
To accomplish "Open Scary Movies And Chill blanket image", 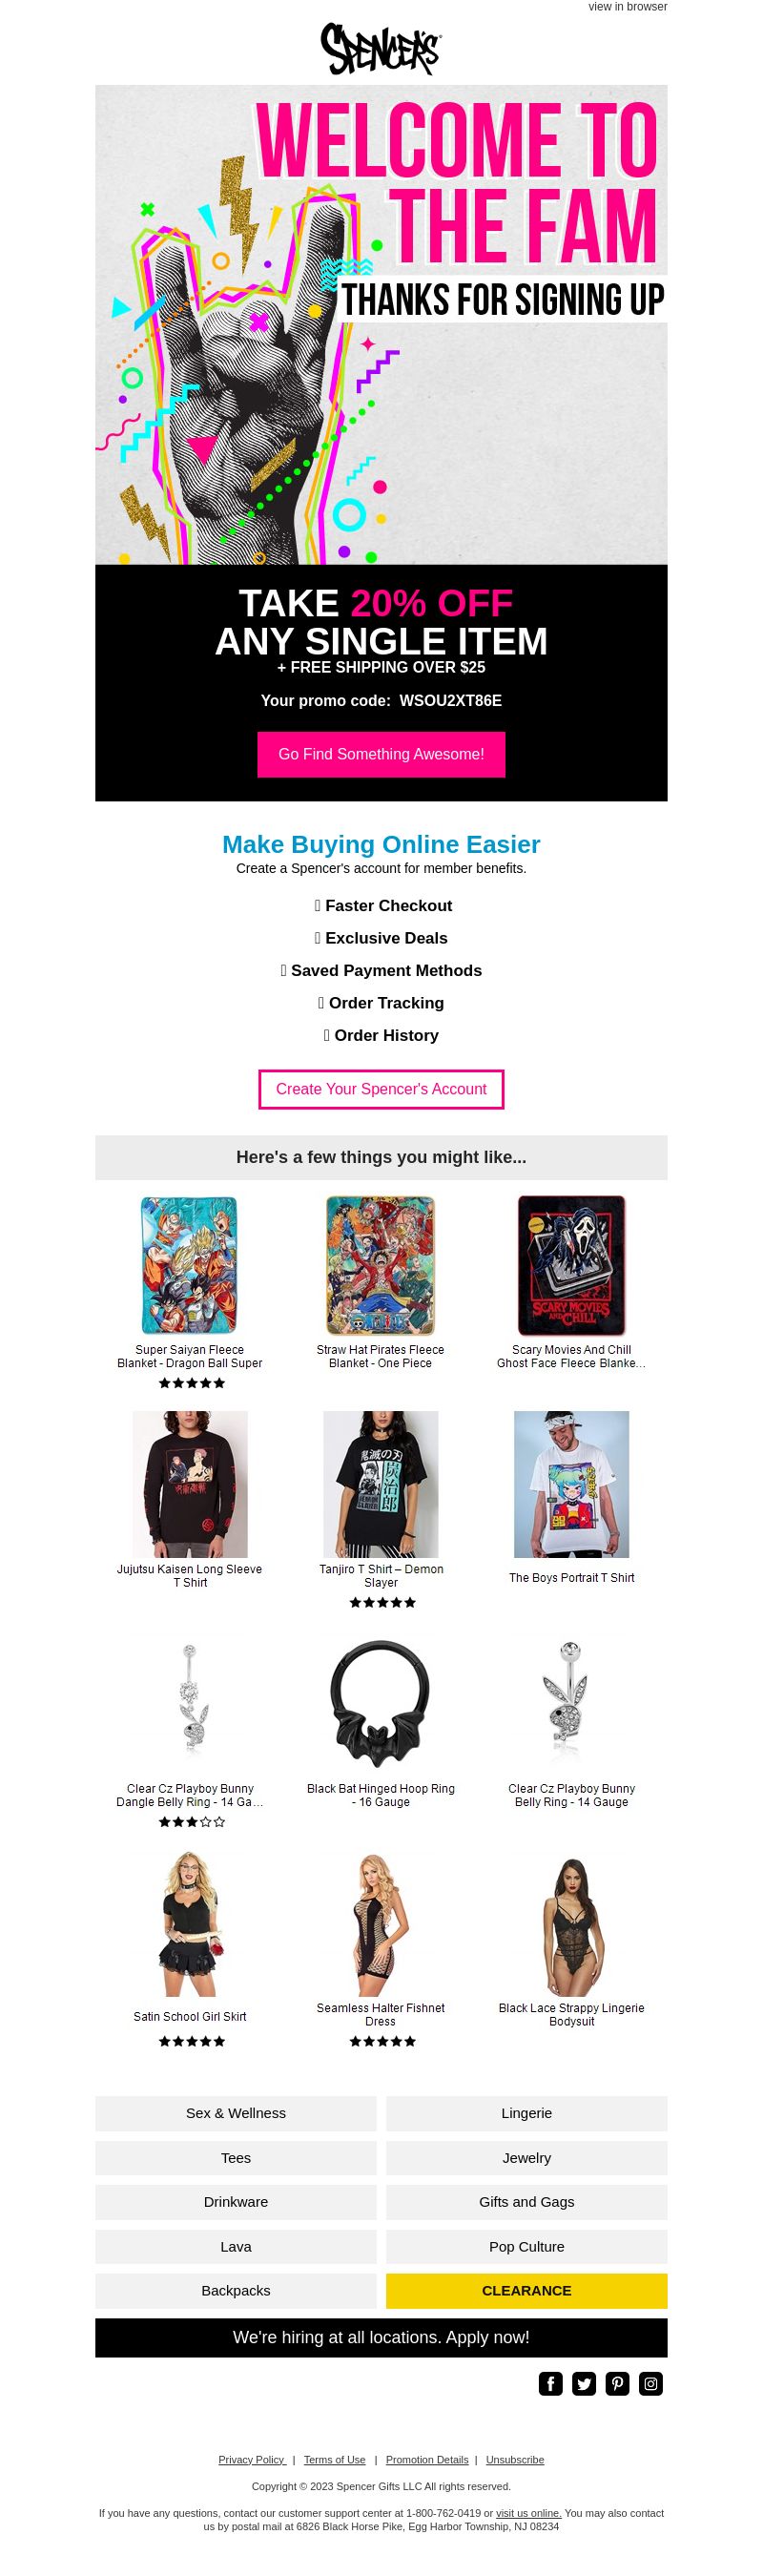I will click(x=571, y=1265).
